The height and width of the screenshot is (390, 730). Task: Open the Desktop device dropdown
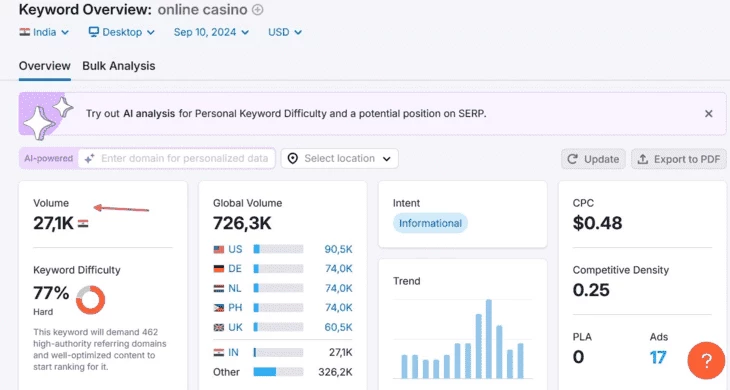[122, 32]
